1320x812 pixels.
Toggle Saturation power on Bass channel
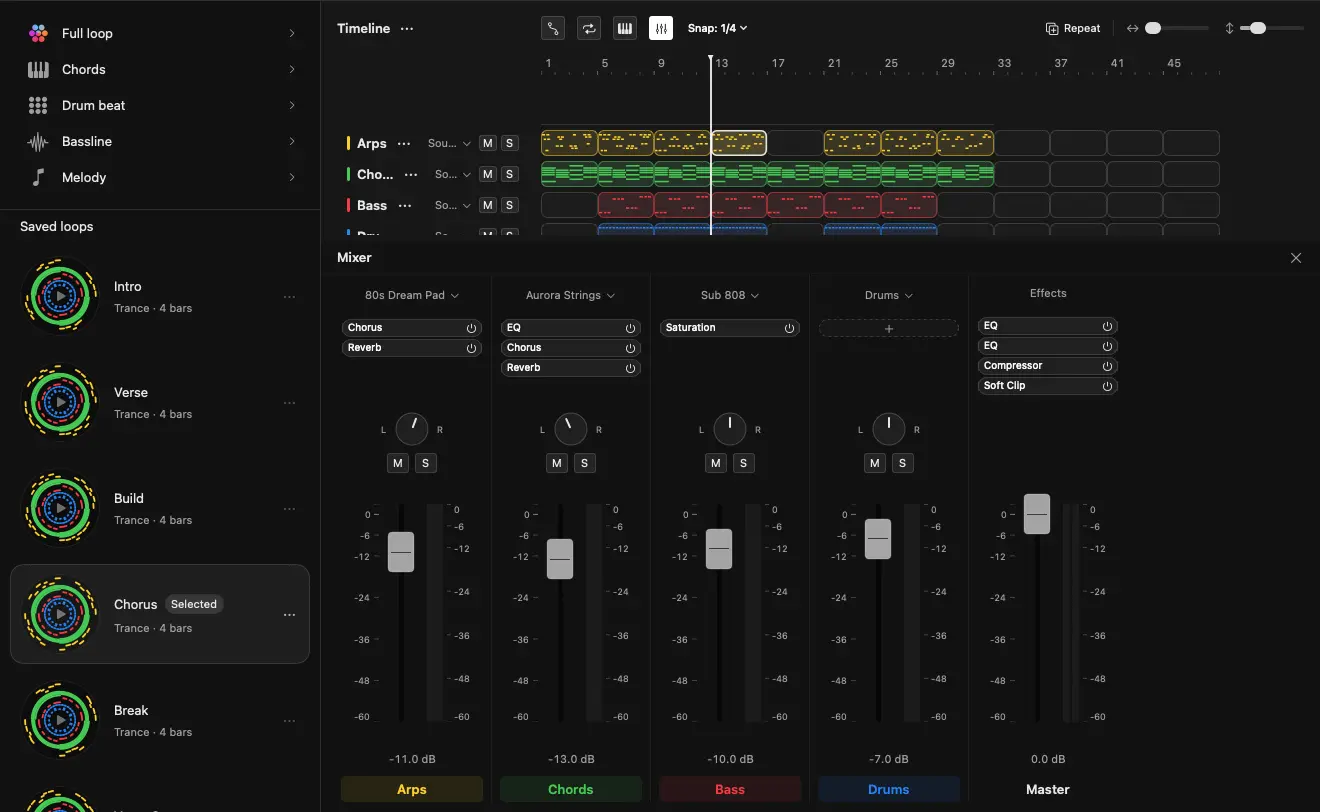coord(789,328)
